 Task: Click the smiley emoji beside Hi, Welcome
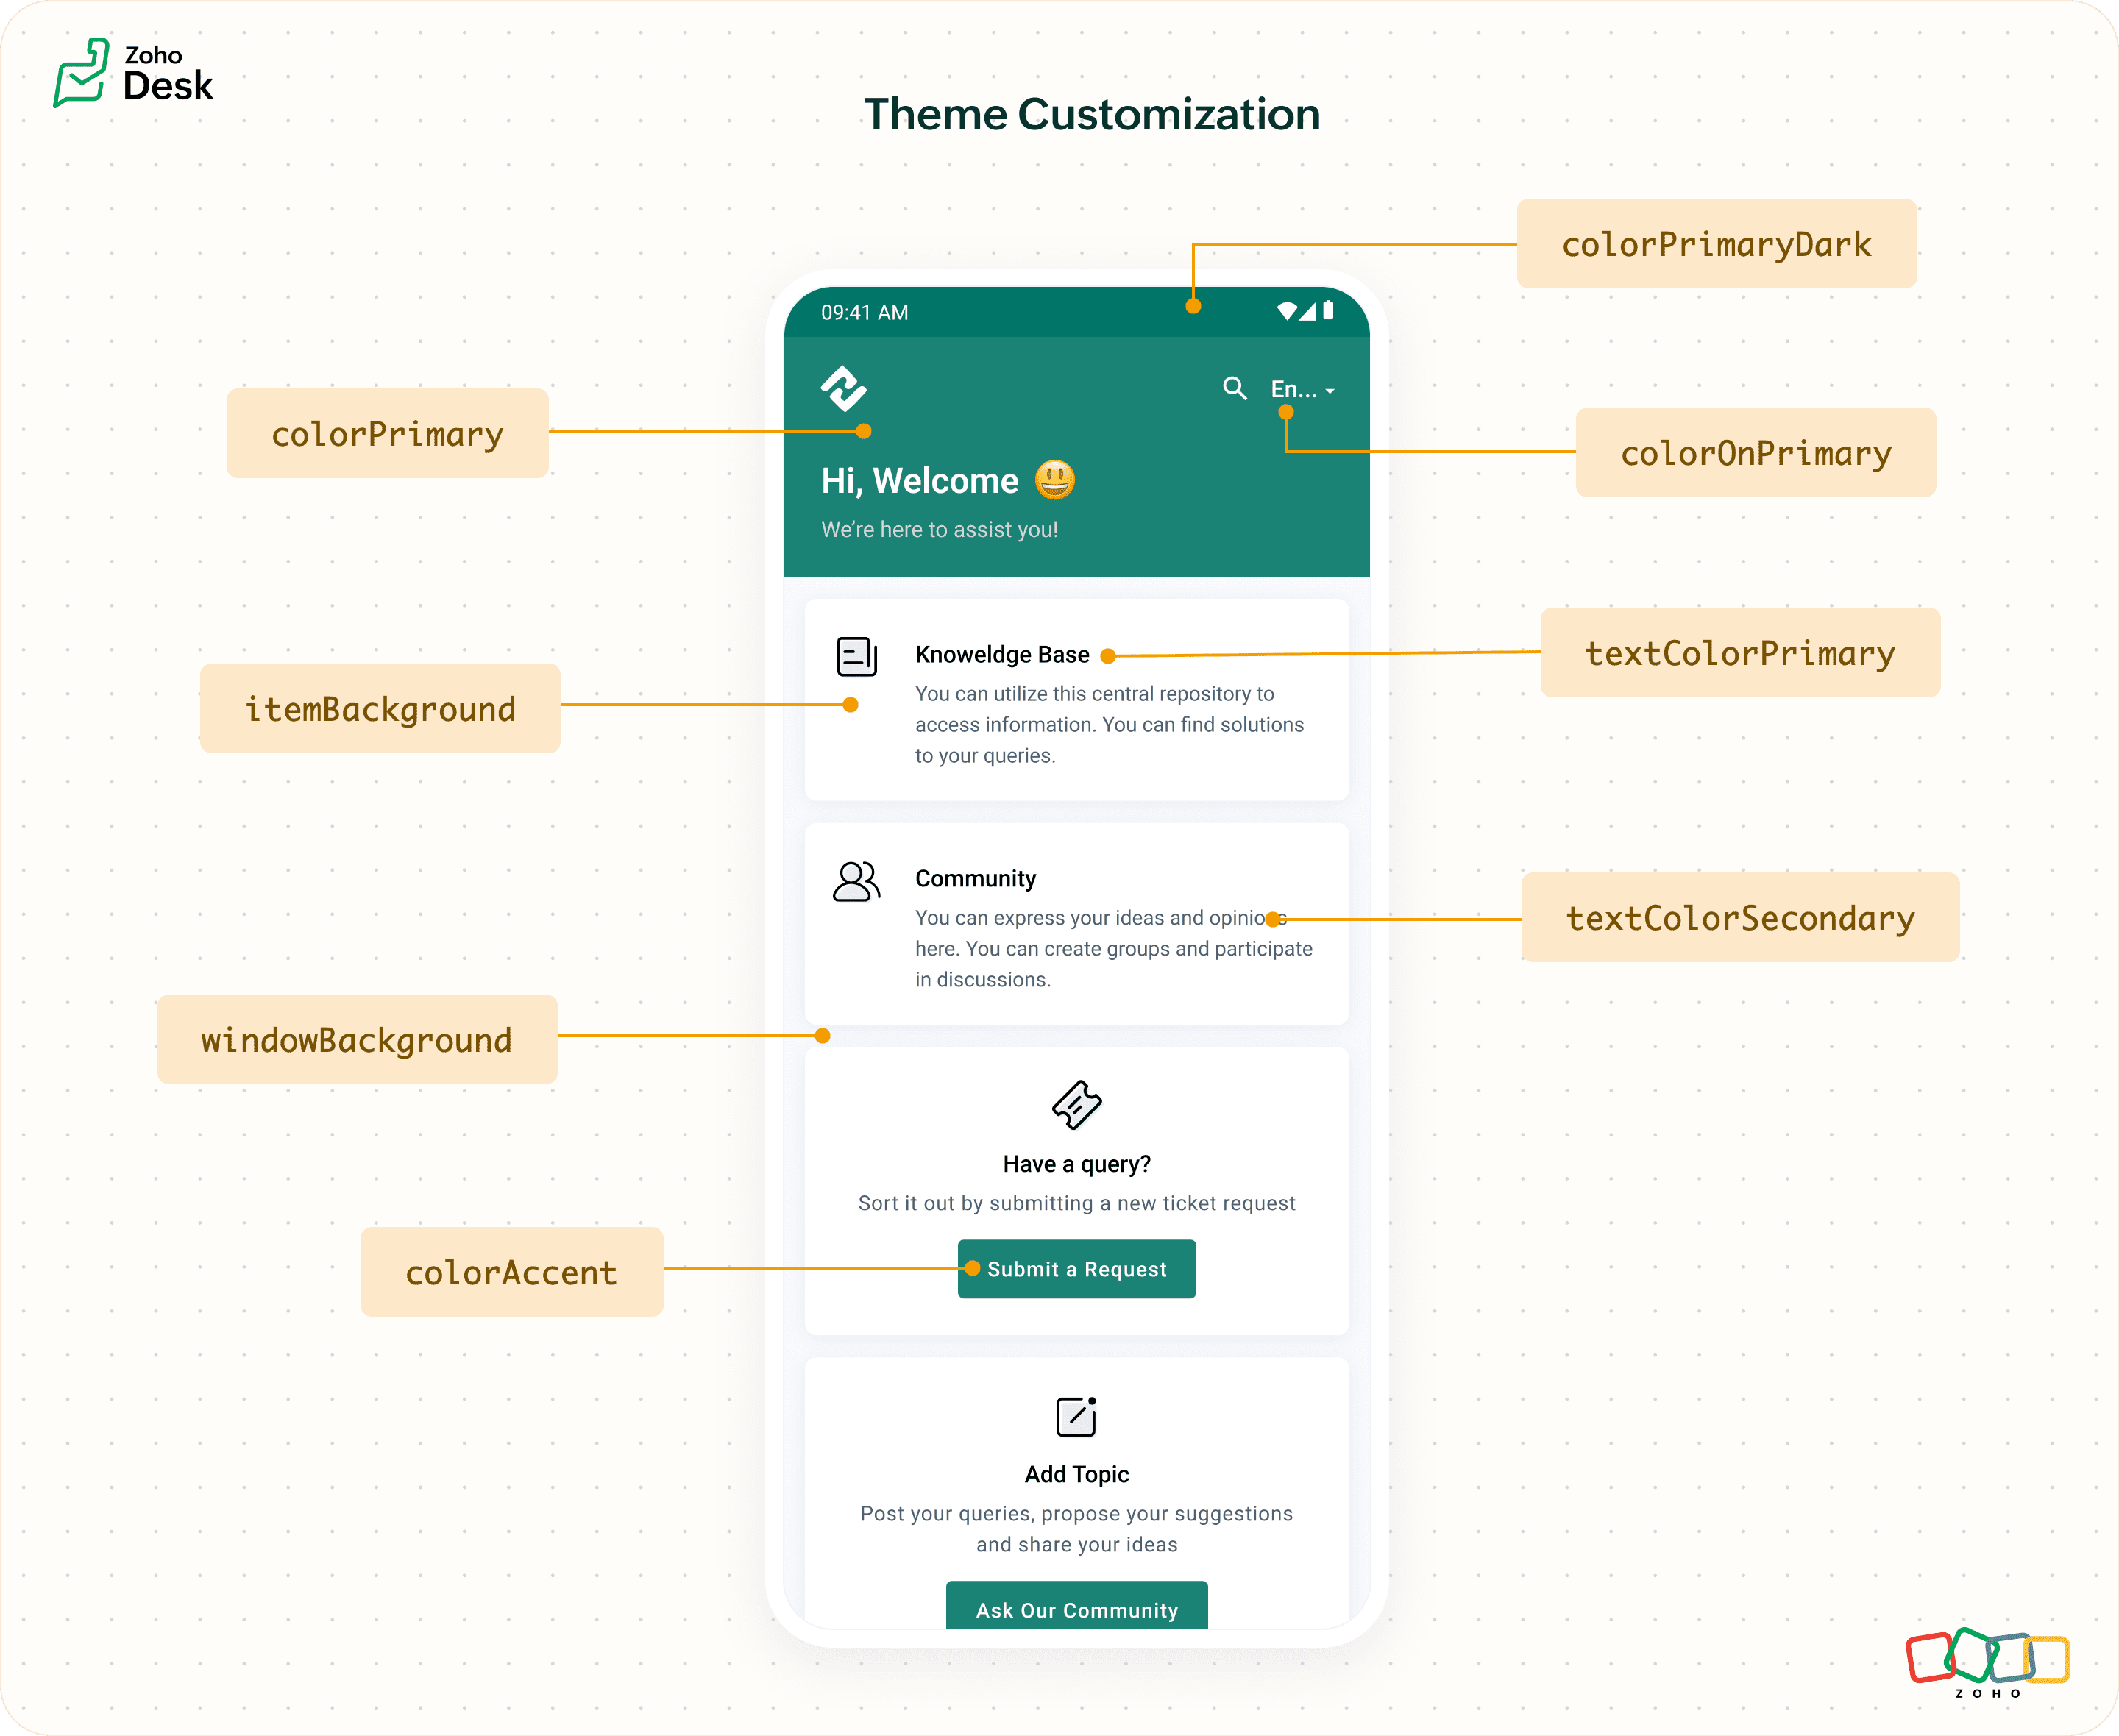coord(1054,480)
